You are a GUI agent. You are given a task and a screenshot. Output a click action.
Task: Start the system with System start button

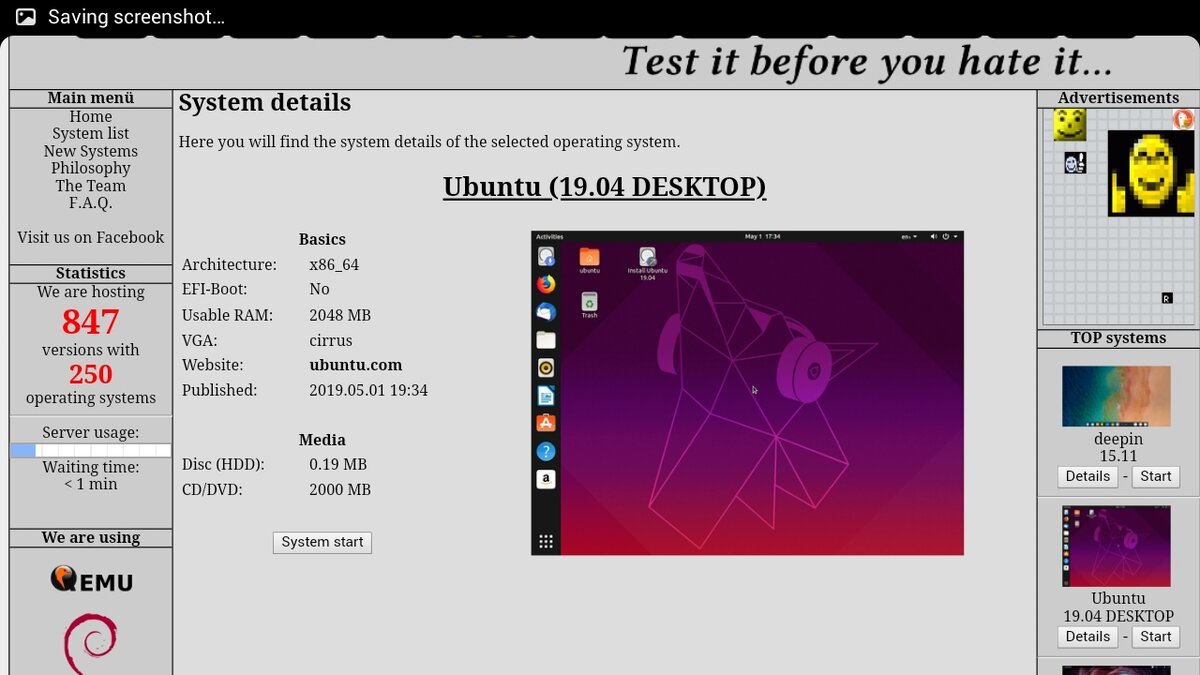tap(322, 542)
